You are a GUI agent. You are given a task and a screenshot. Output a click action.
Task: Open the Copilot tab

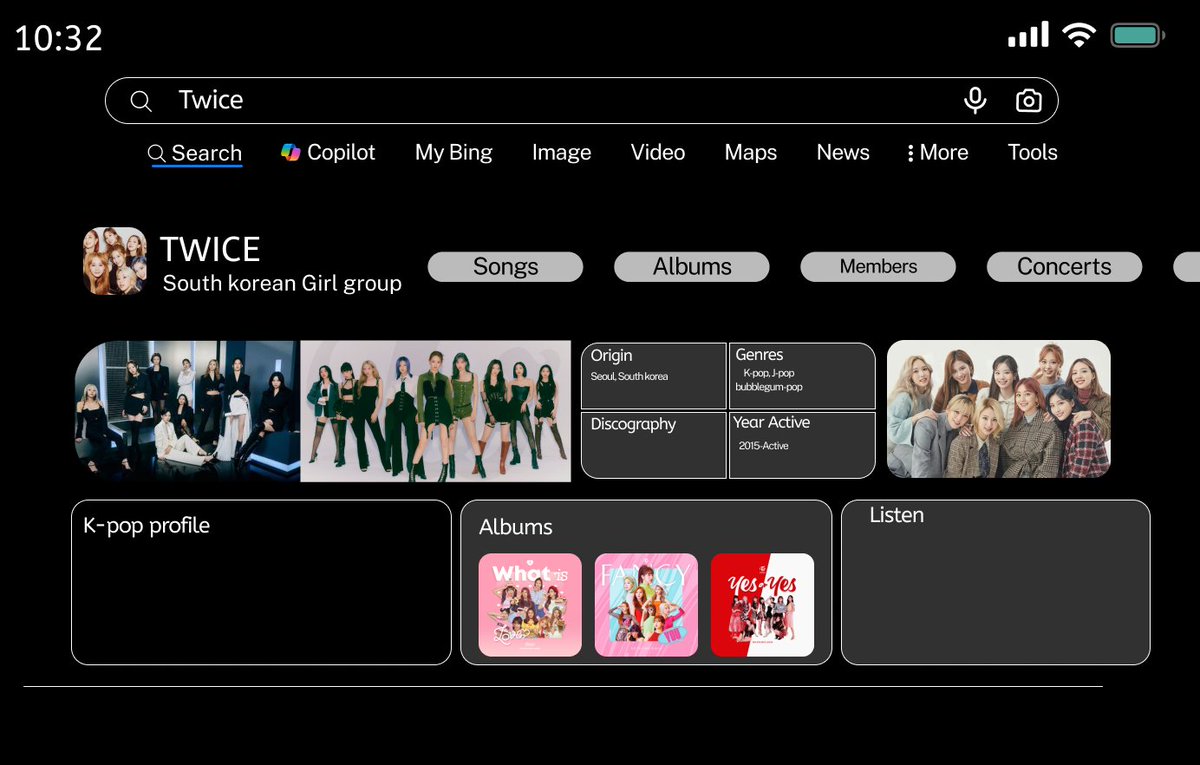pos(328,152)
